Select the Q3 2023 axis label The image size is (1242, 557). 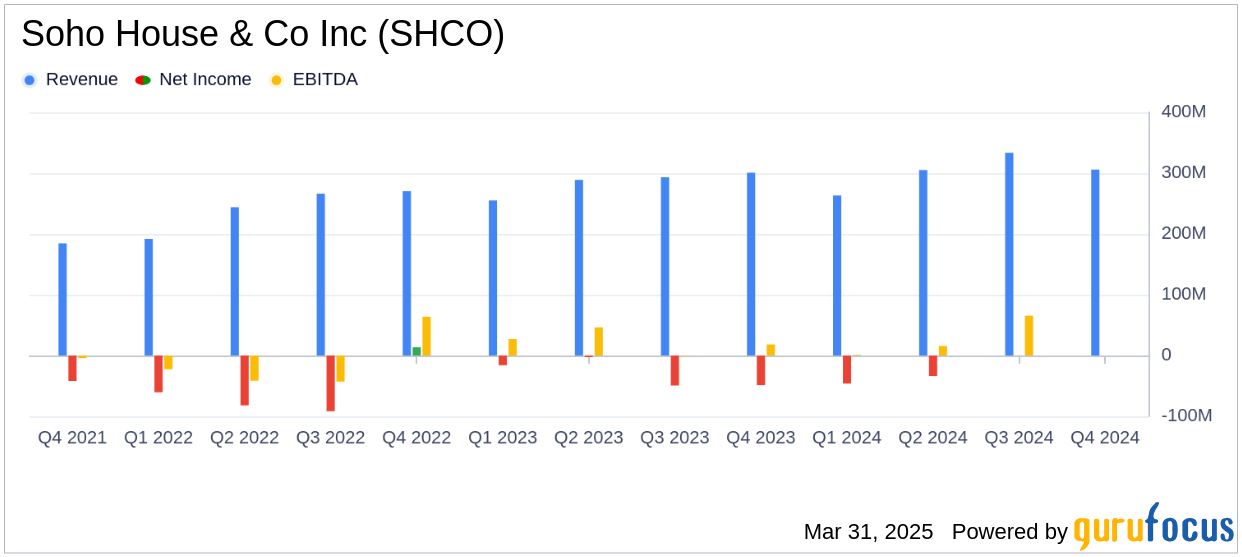(x=675, y=438)
